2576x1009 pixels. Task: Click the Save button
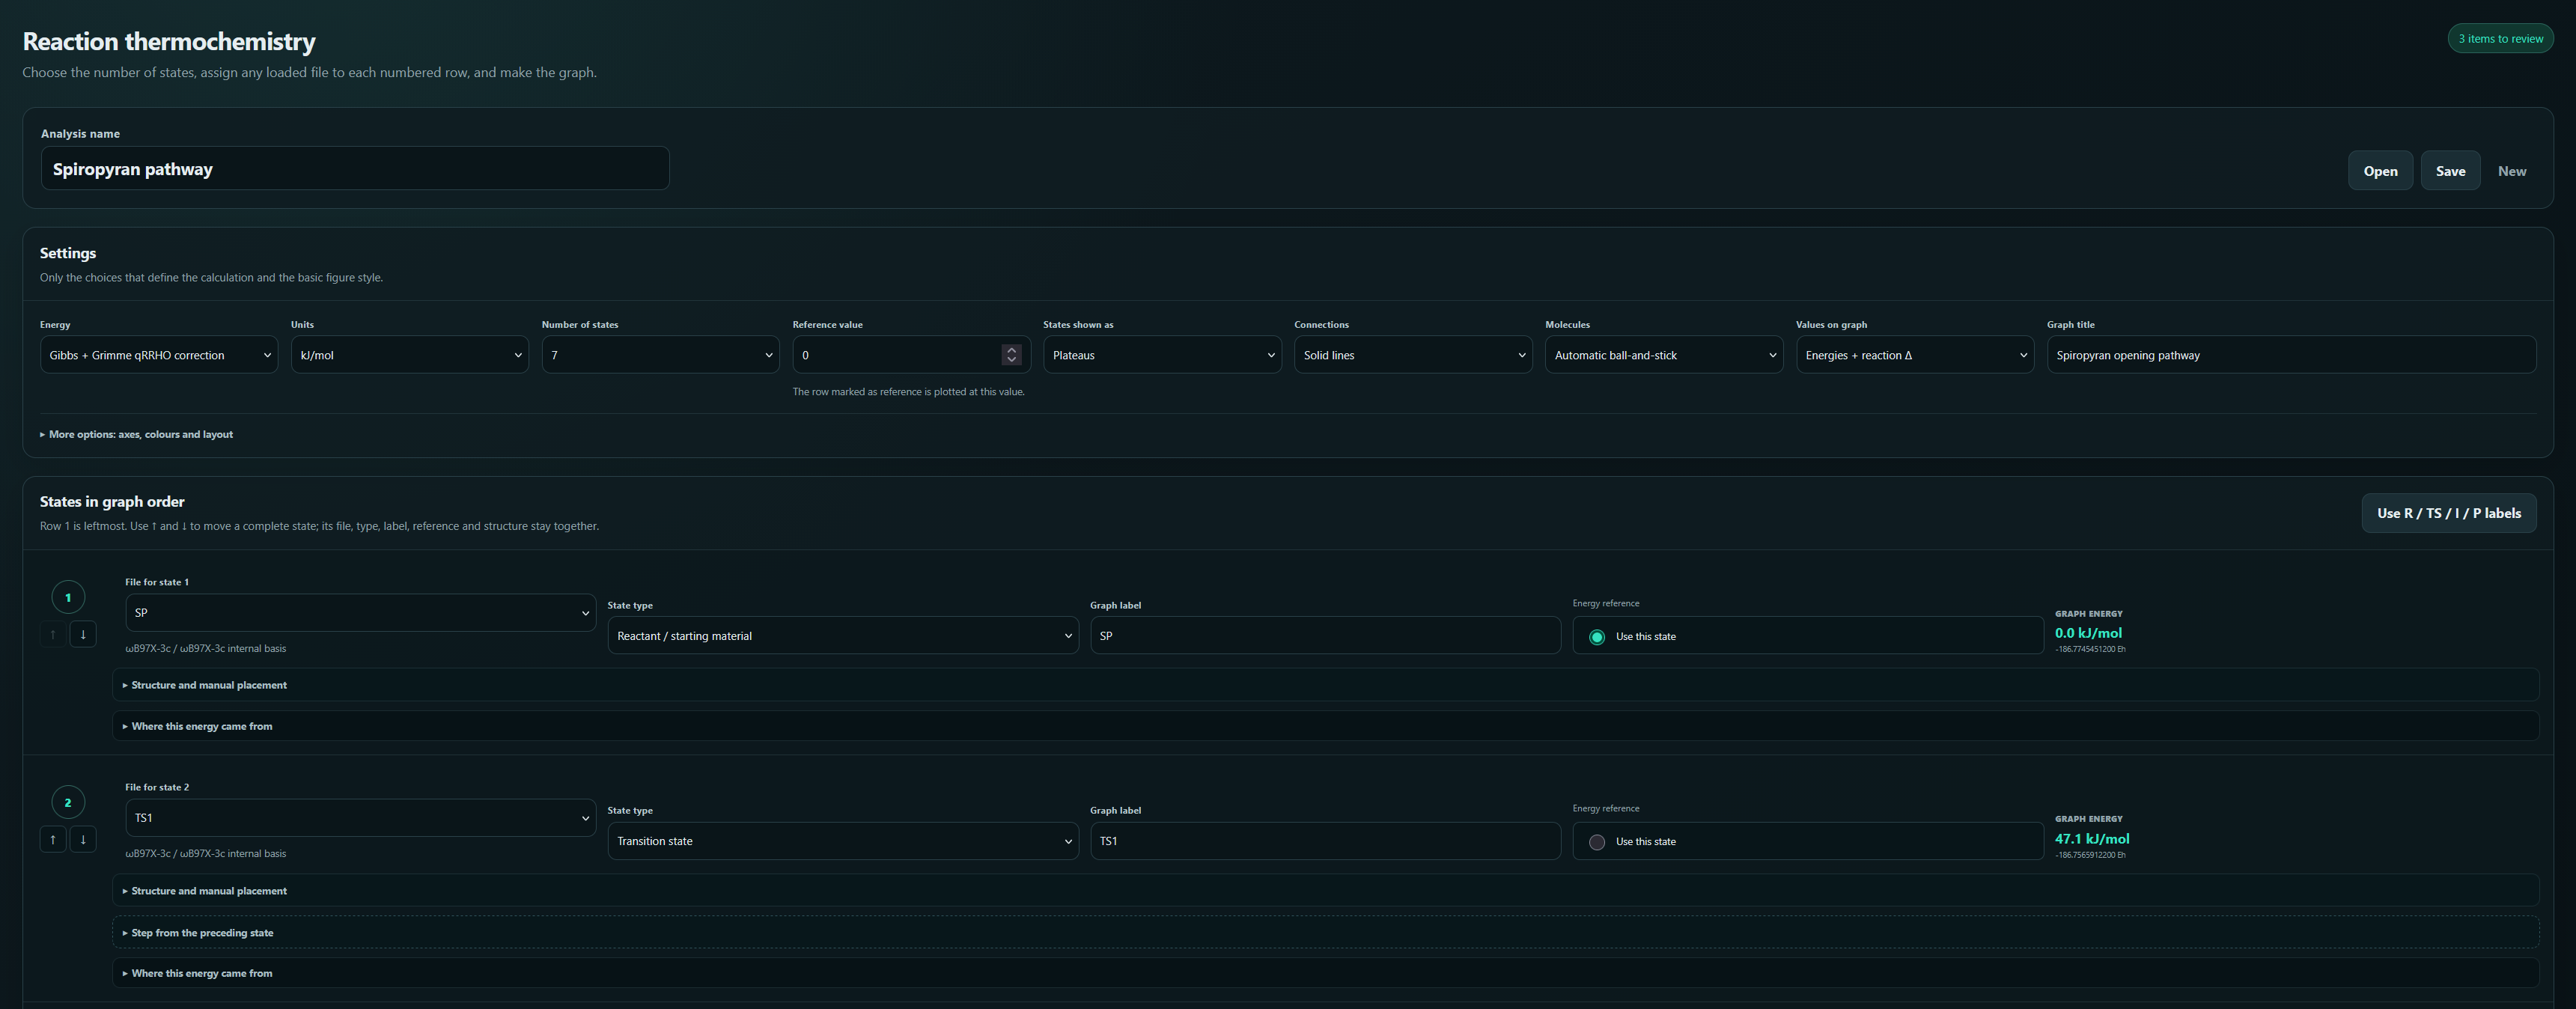point(2450,171)
